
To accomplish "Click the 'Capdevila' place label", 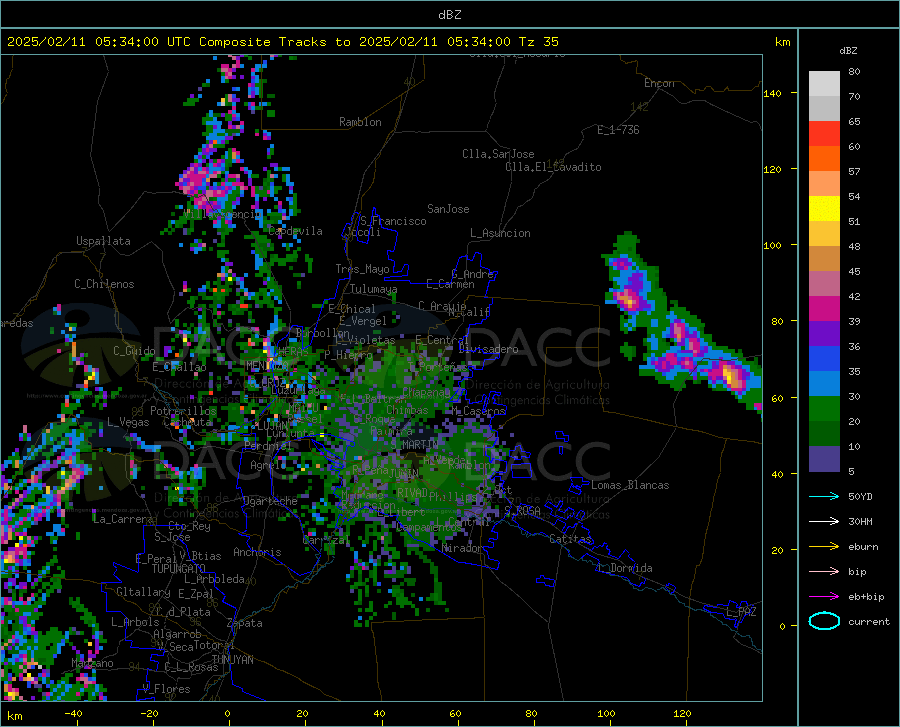I will point(295,231).
